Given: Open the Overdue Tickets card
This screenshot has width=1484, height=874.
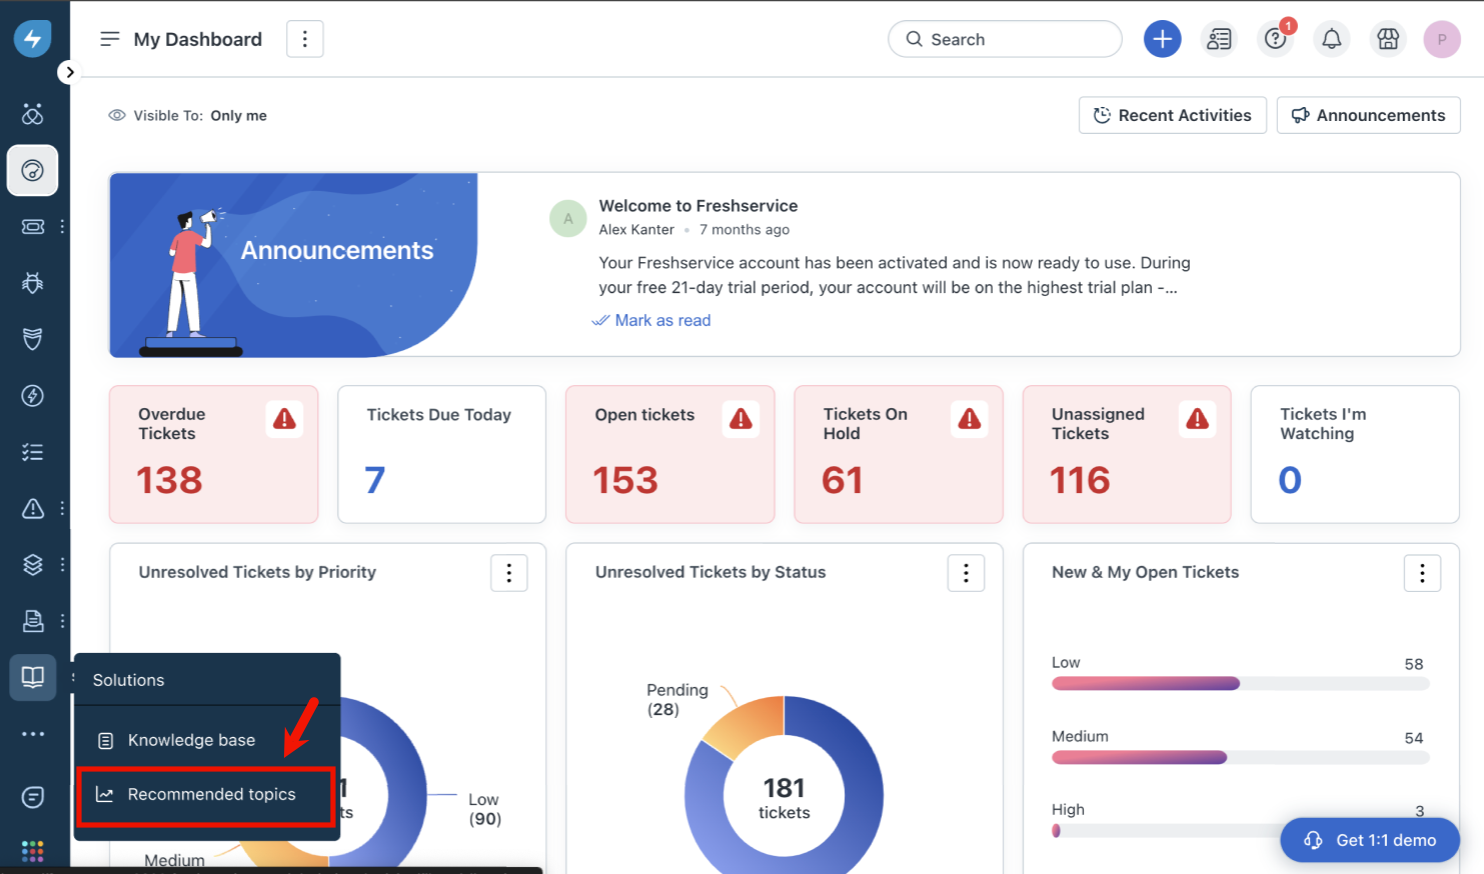Looking at the screenshot, I should tap(214, 454).
